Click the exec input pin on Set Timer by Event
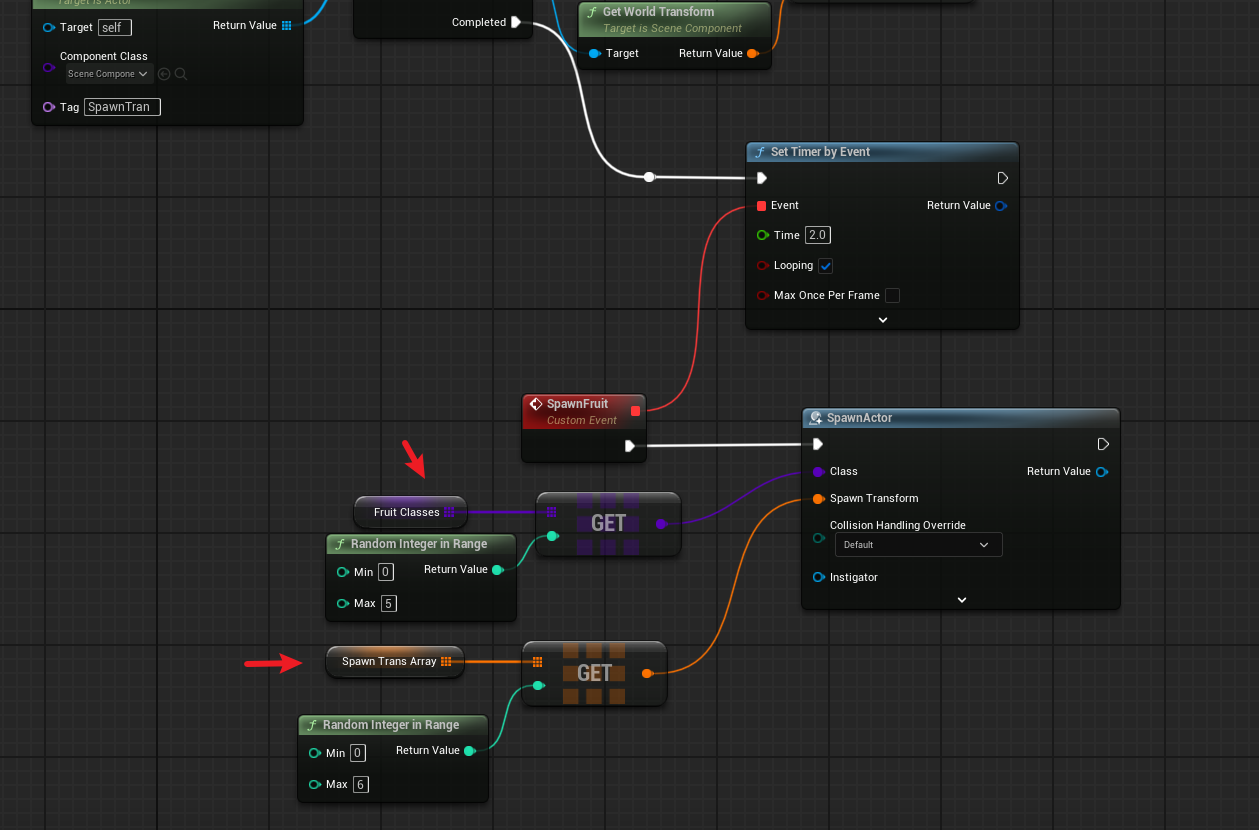This screenshot has height=830, width=1259. pyautogui.click(x=762, y=178)
